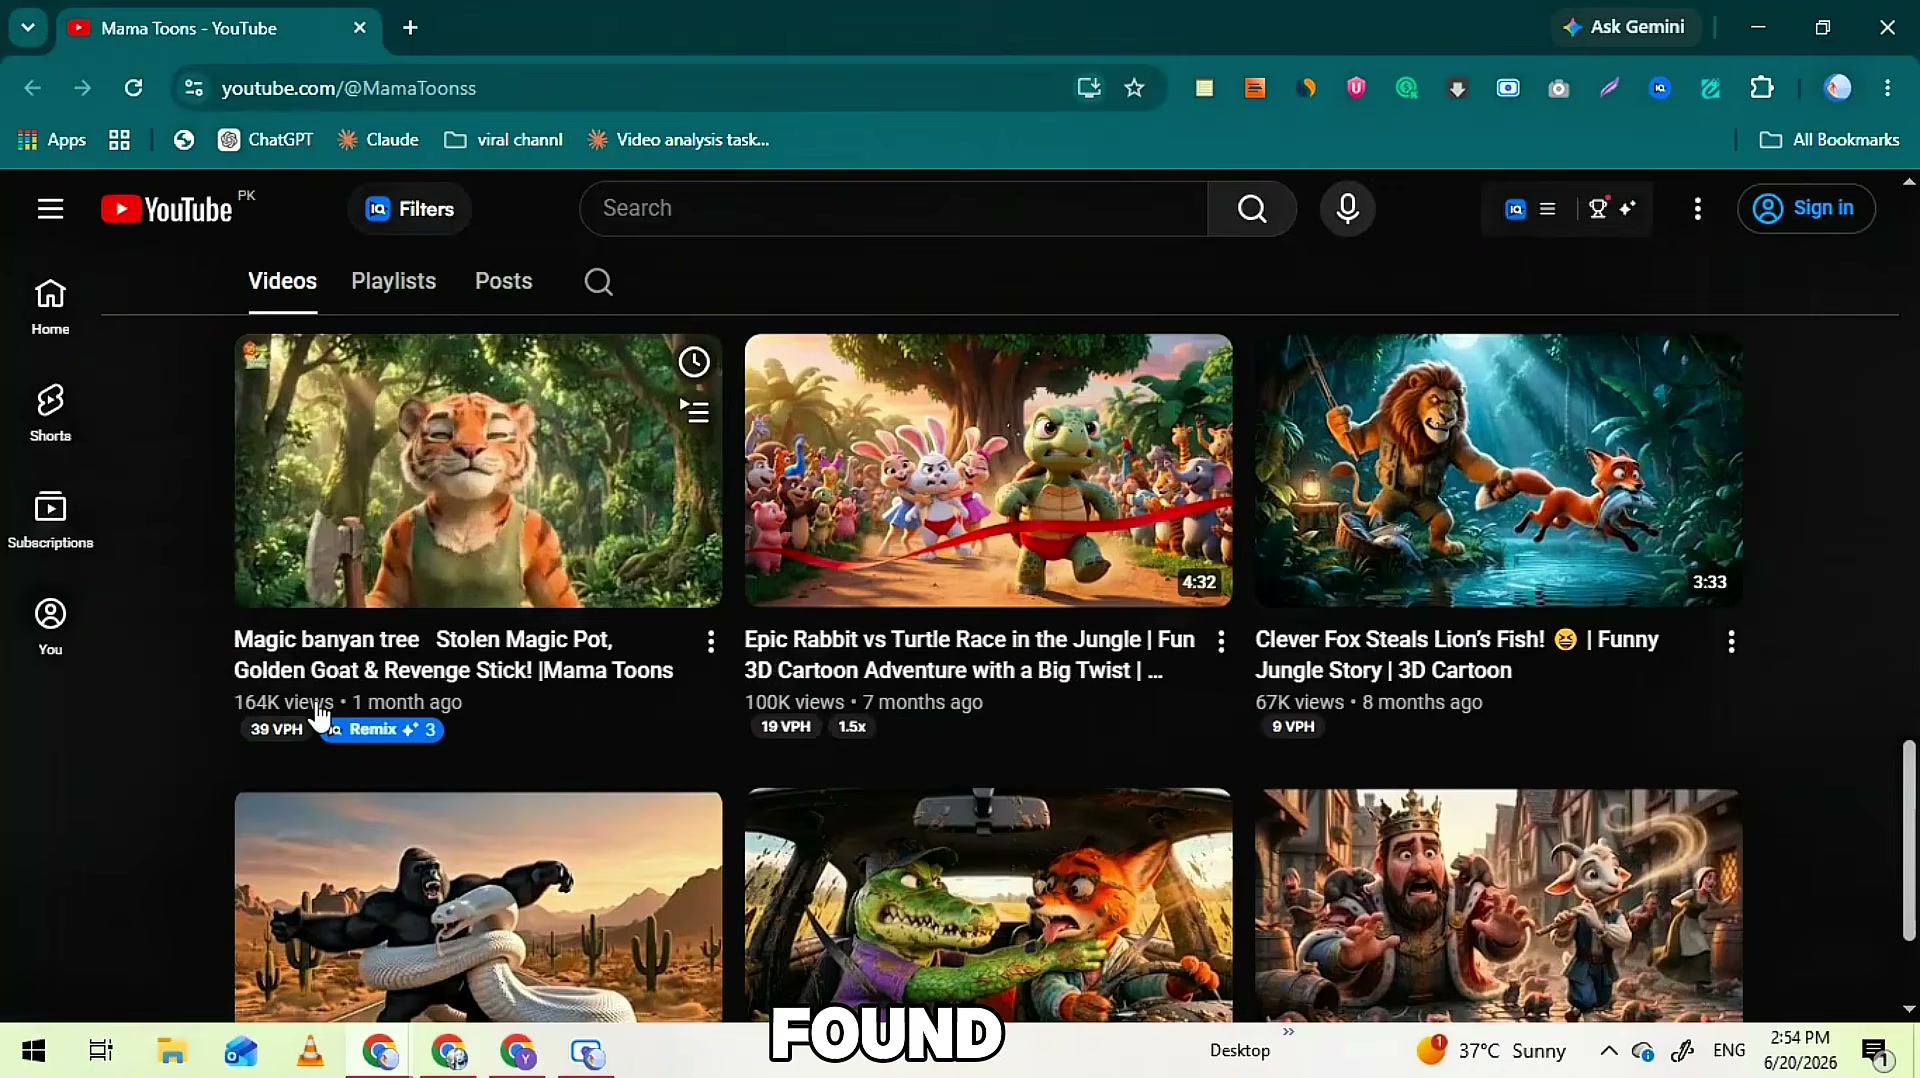Open the ChatGPT bookmark
This screenshot has height=1078, width=1920.
point(266,140)
